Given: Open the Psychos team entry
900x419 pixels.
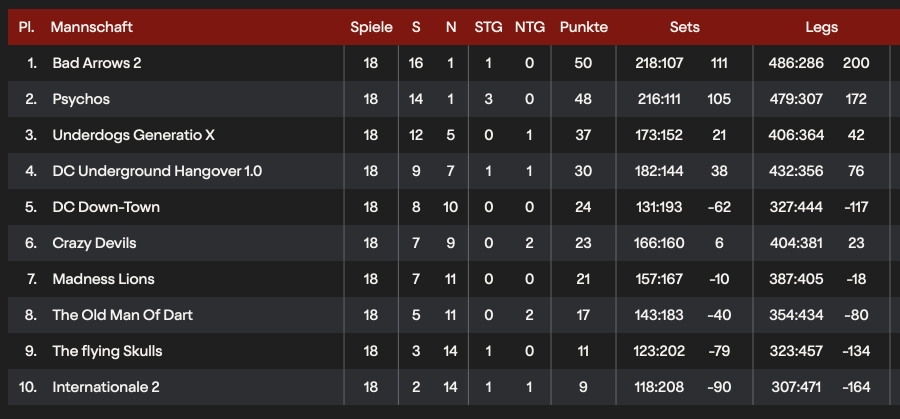Looking at the screenshot, I should [x=81, y=99].
